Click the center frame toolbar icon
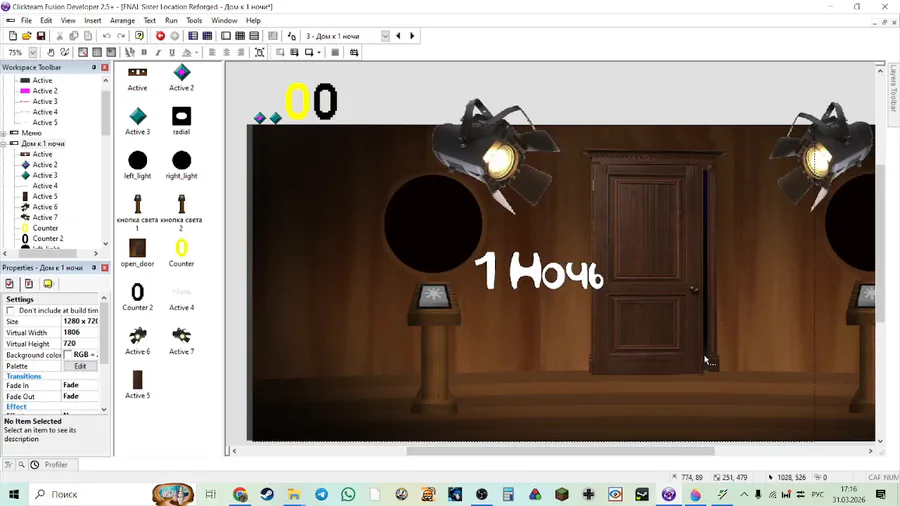 259,52
